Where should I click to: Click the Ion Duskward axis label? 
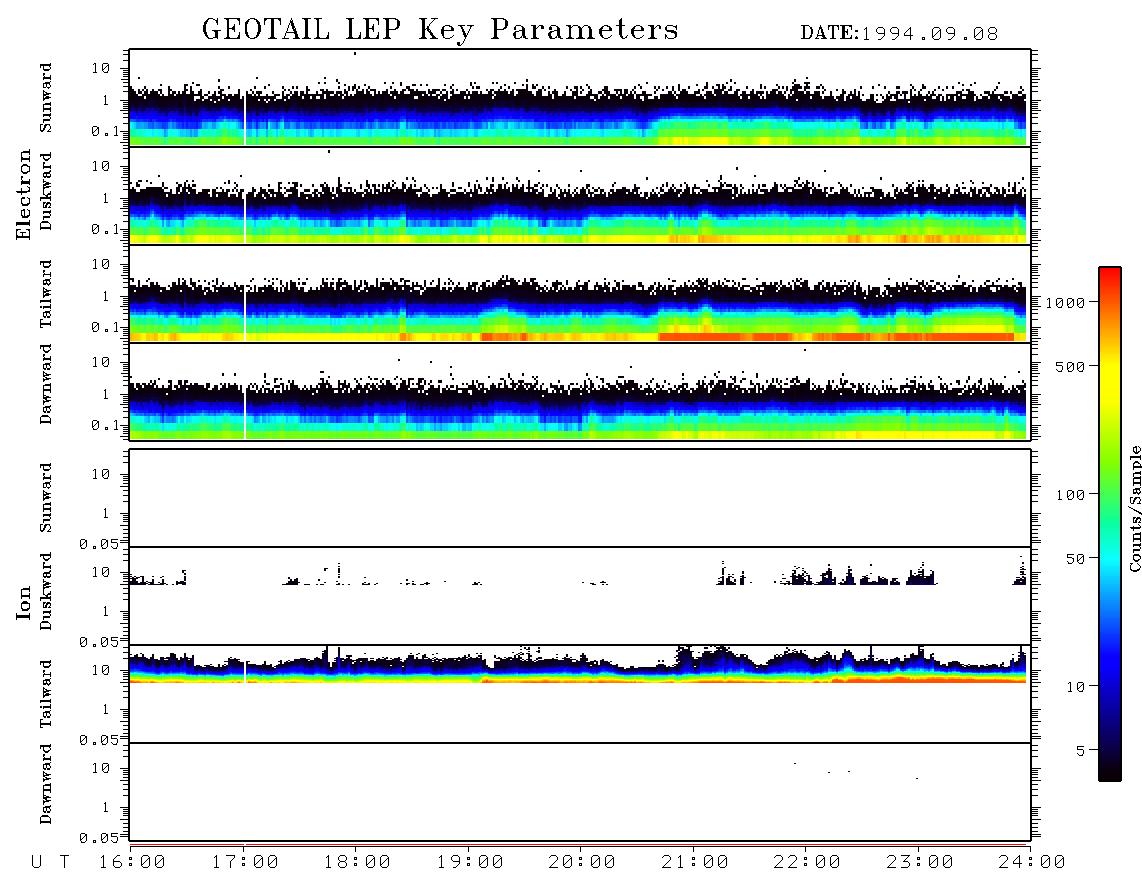coord(46,591)
